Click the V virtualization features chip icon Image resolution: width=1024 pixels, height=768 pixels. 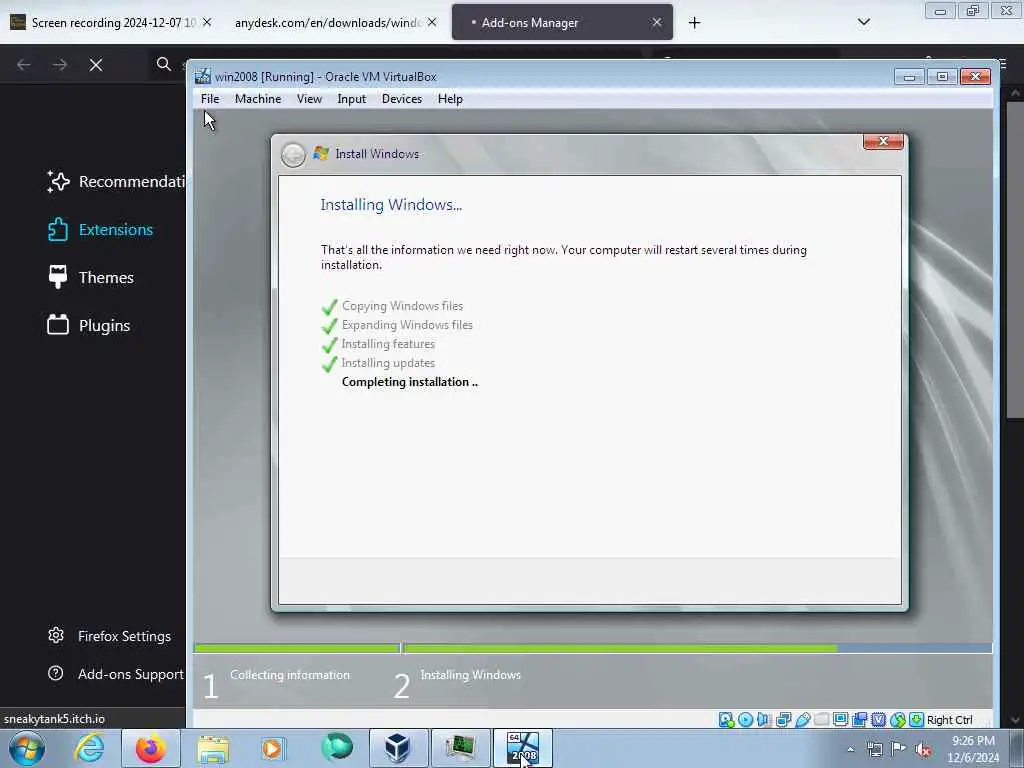878,720
